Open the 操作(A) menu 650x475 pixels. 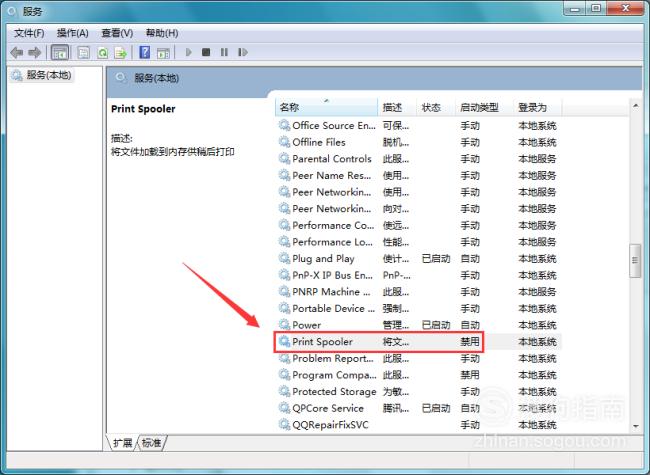[x=73, y=33]
